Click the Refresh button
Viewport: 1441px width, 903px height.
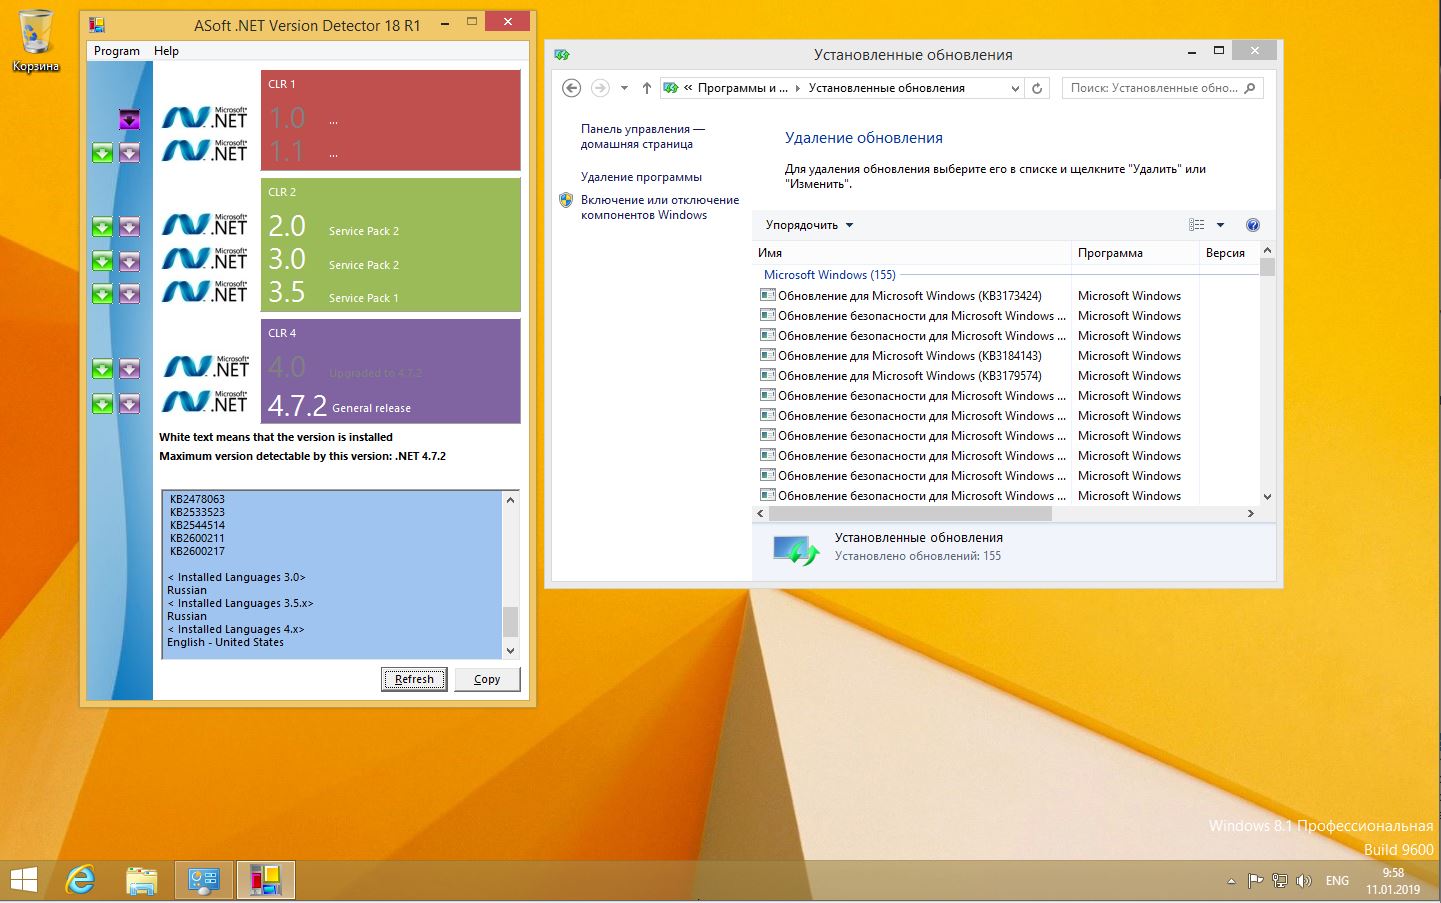[x=414, y=679]
